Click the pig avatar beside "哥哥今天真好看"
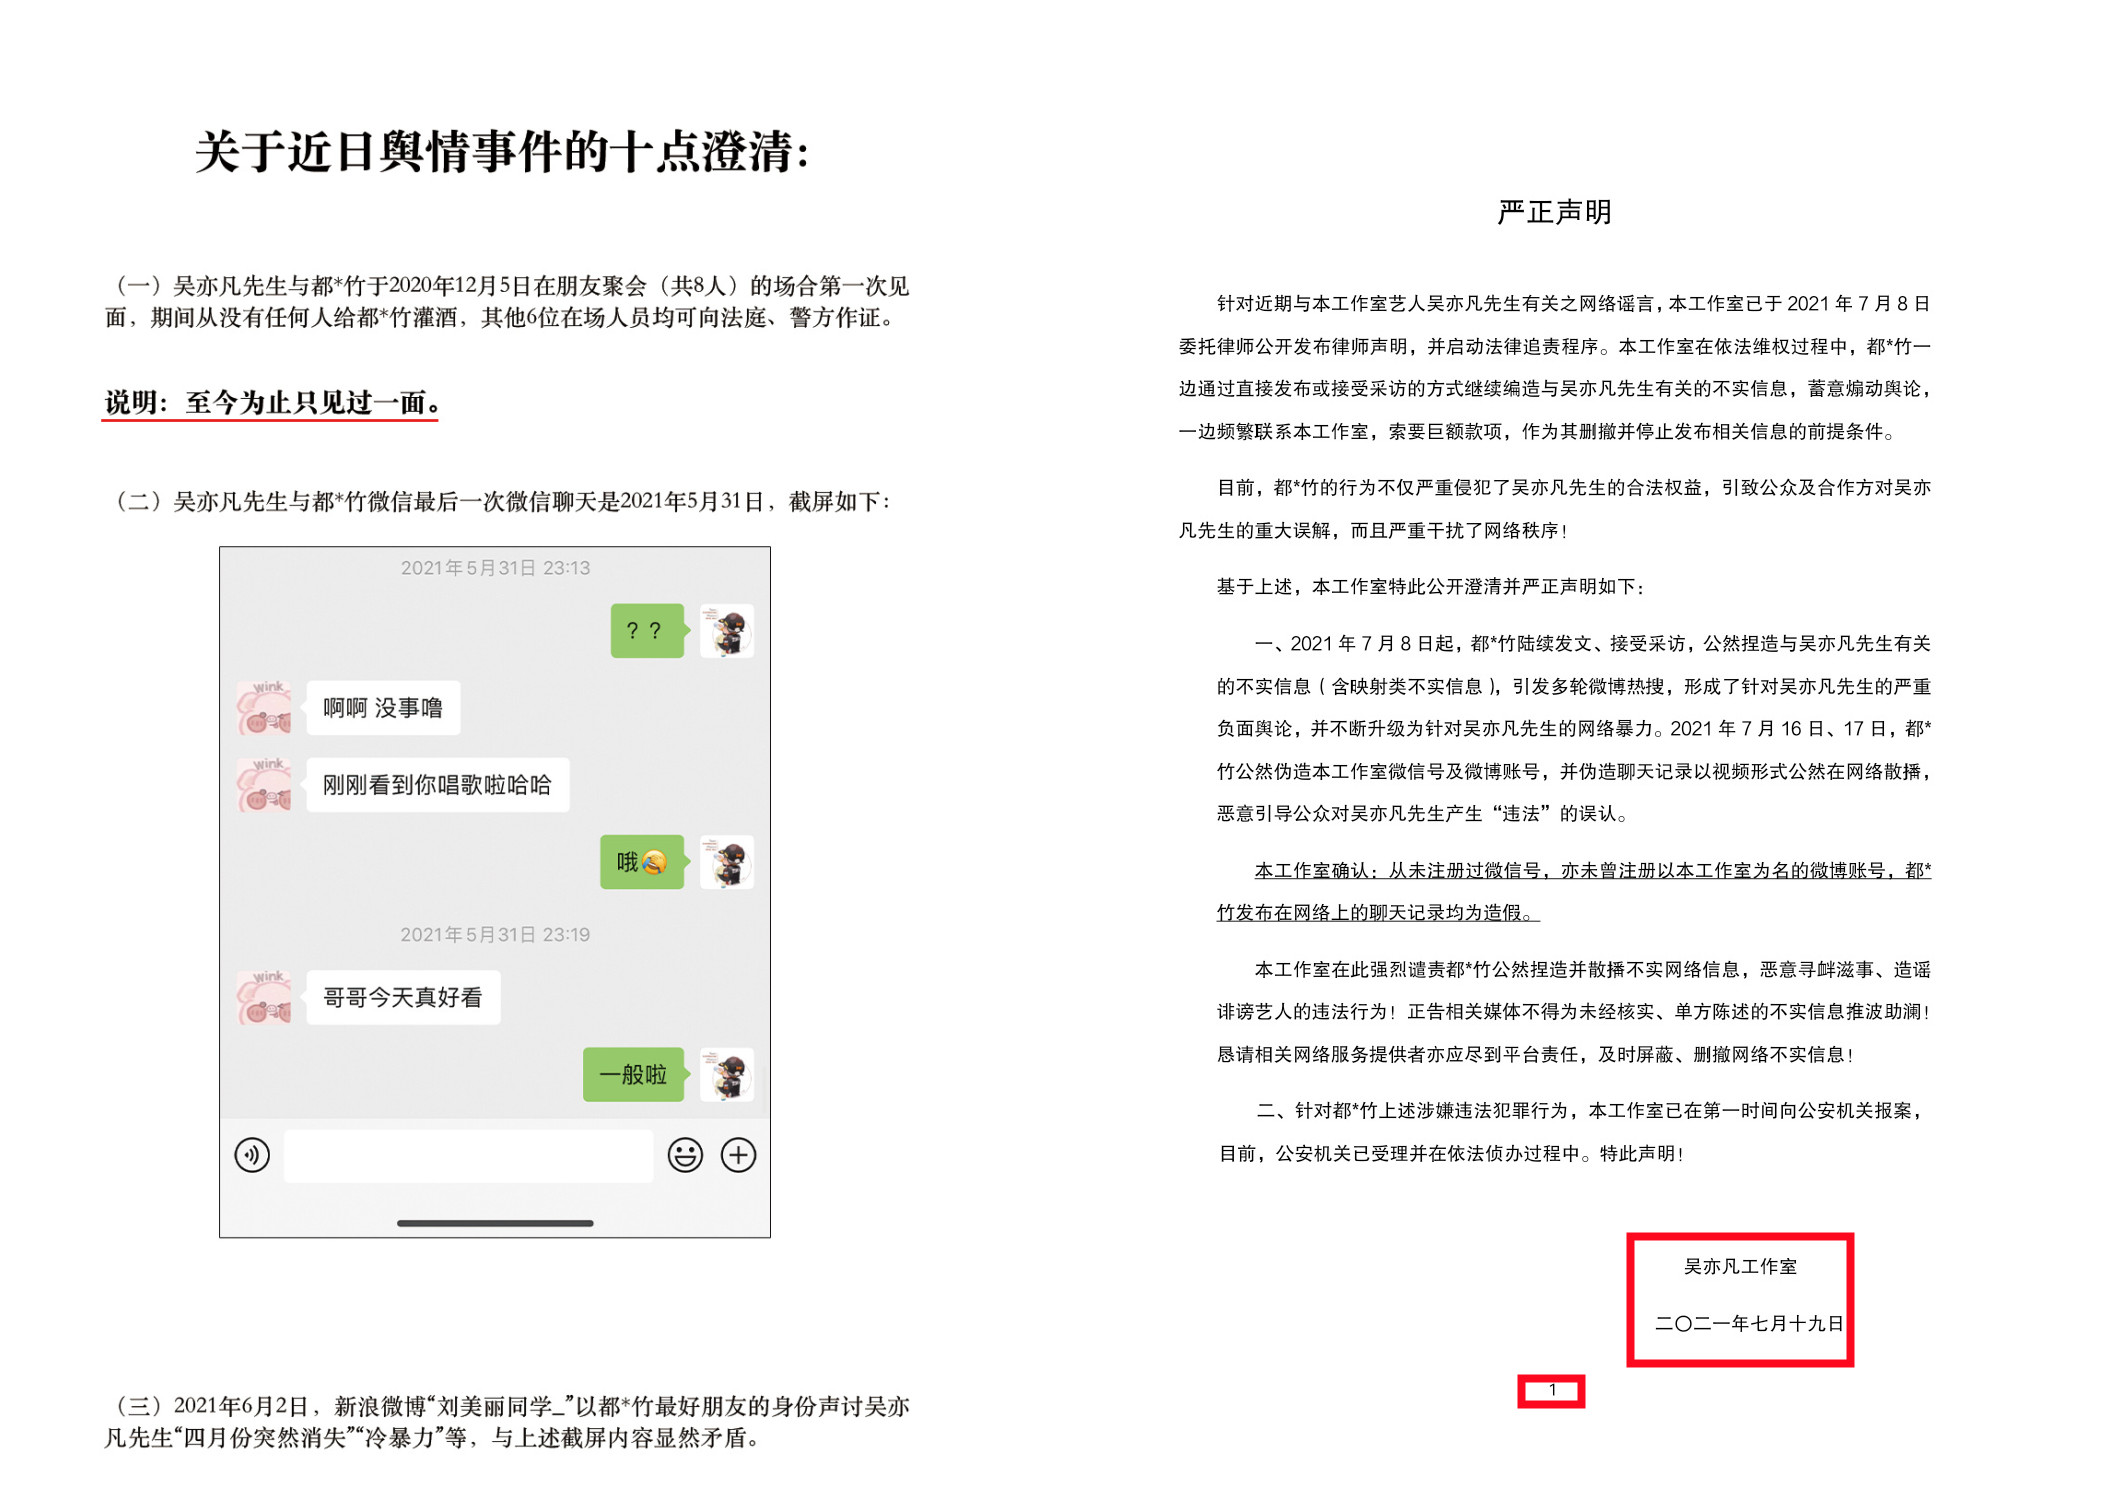 (x=265, y=998)
